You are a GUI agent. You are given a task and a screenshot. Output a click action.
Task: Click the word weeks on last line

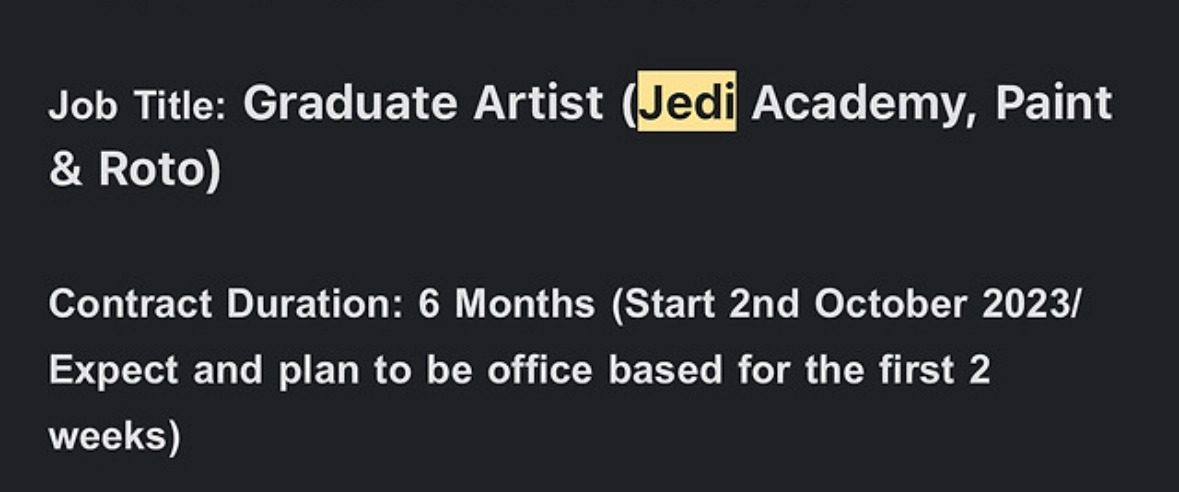108,436
